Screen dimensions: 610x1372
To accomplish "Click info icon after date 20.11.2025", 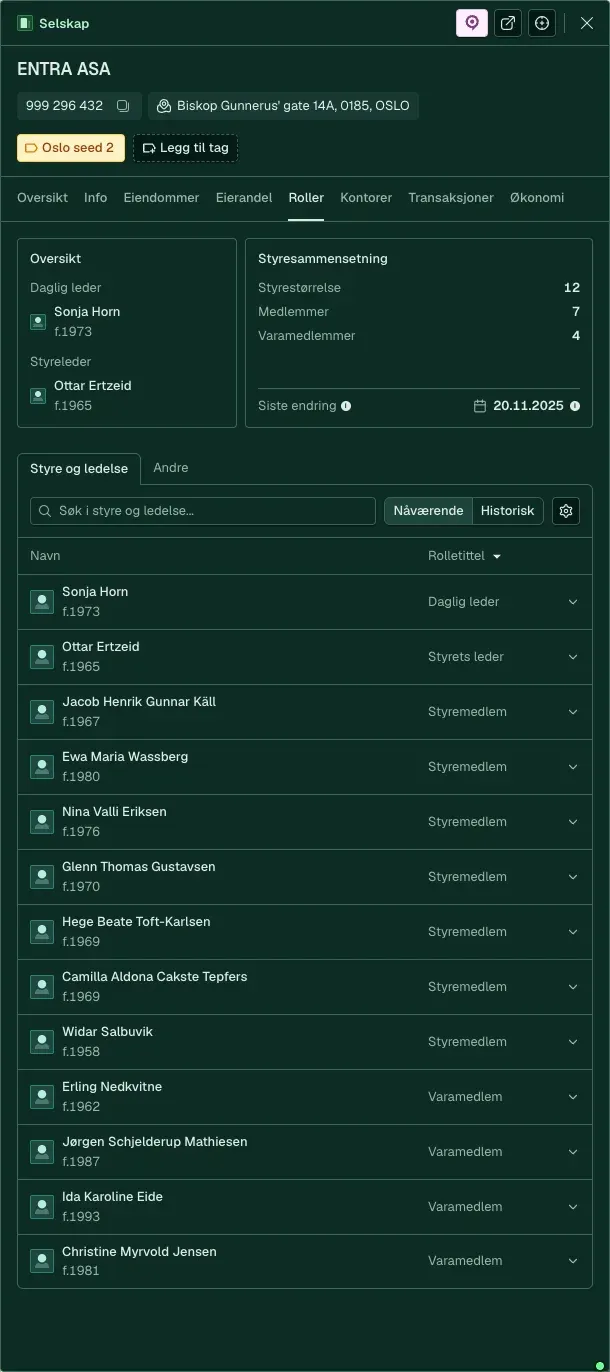I will point(574,406).
